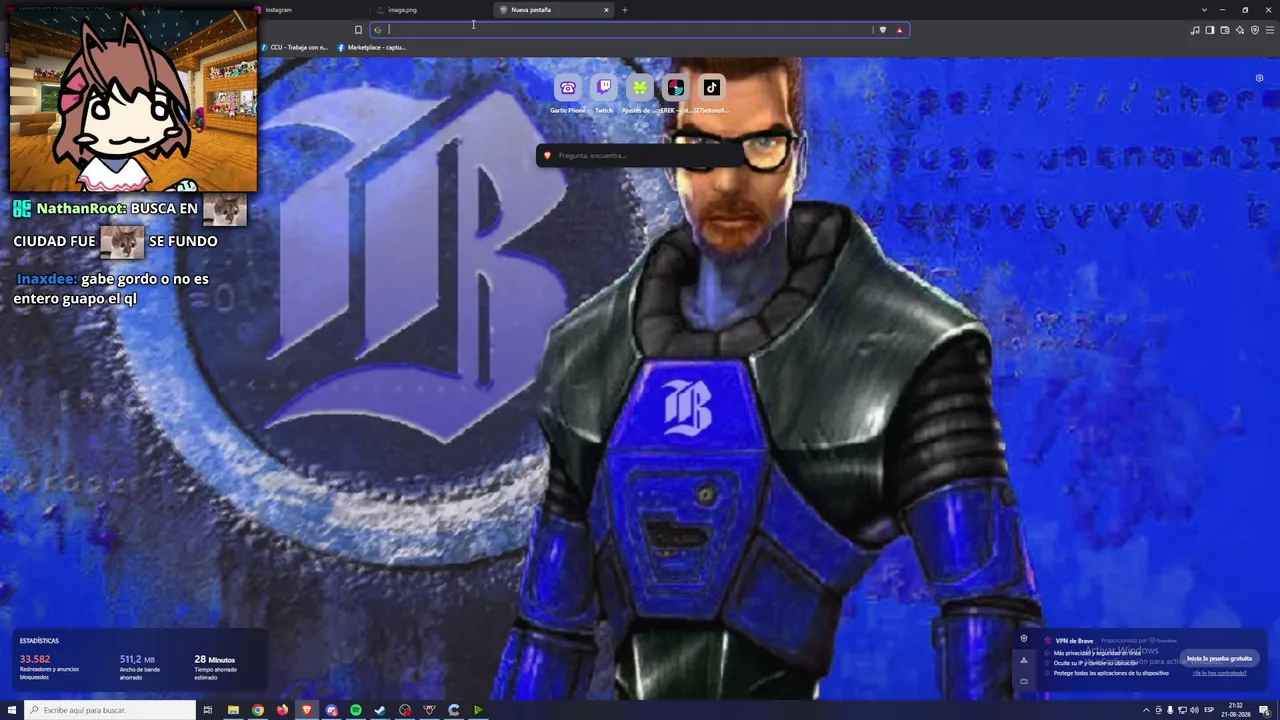1280x720 pixels.
Task: Open the Twitch shortcut tile
Action: [604, 88]
